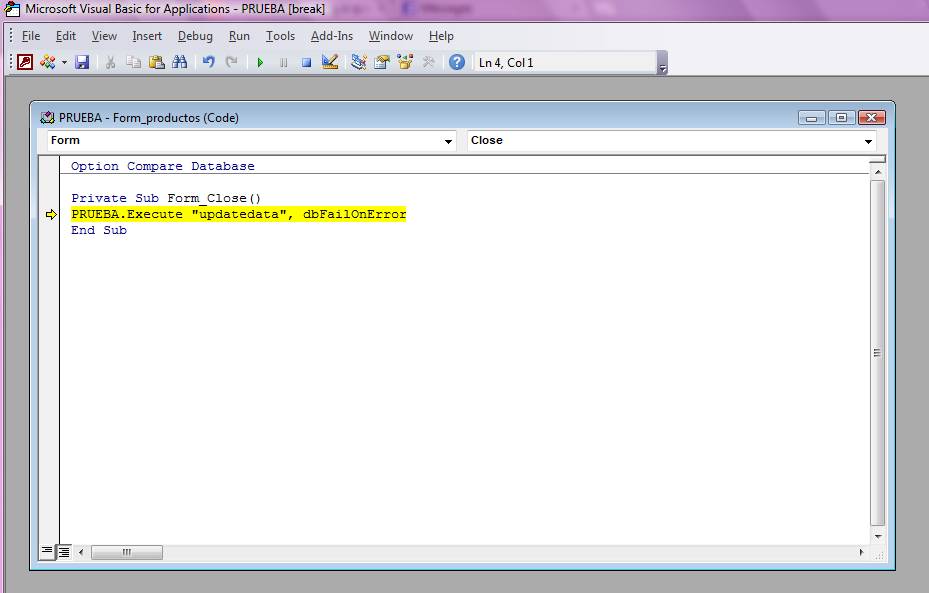Screen dimensions: 929x593
Task: Maximize the Form_productos code window
Action: 841,118
